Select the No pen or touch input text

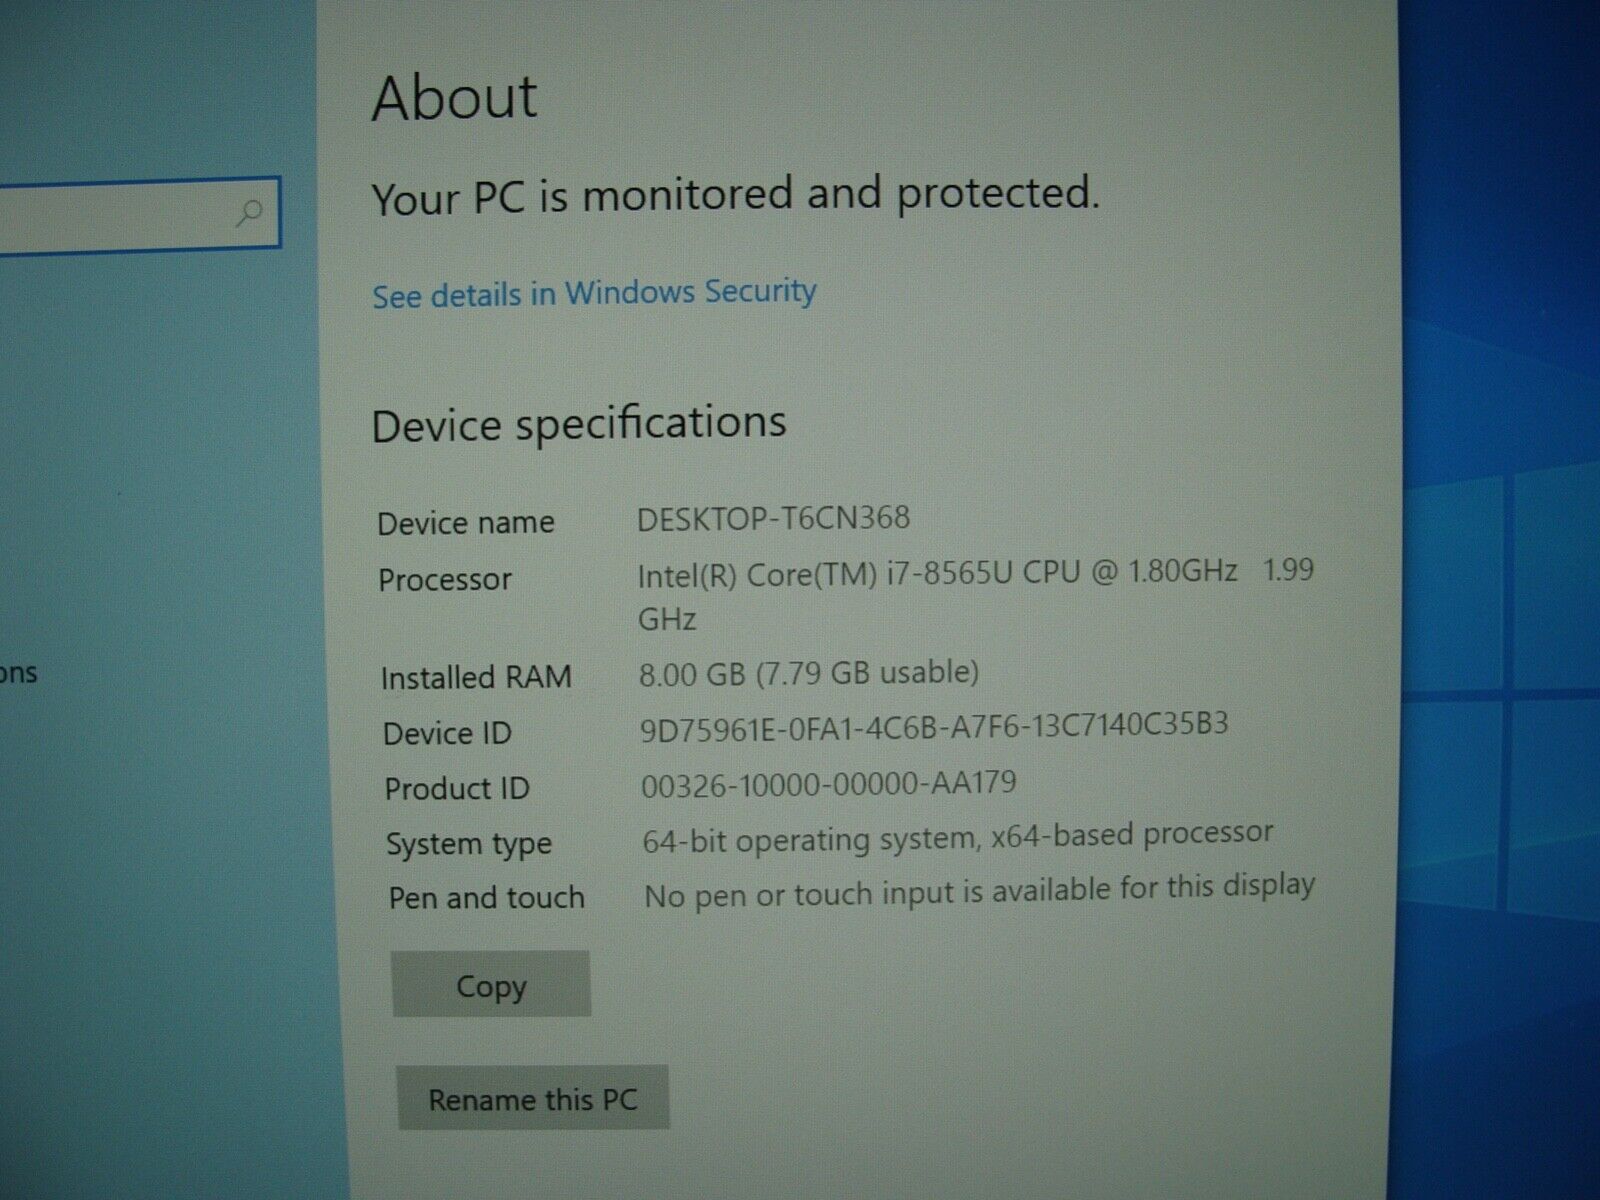pyautogui.click(x=979, y=890)
